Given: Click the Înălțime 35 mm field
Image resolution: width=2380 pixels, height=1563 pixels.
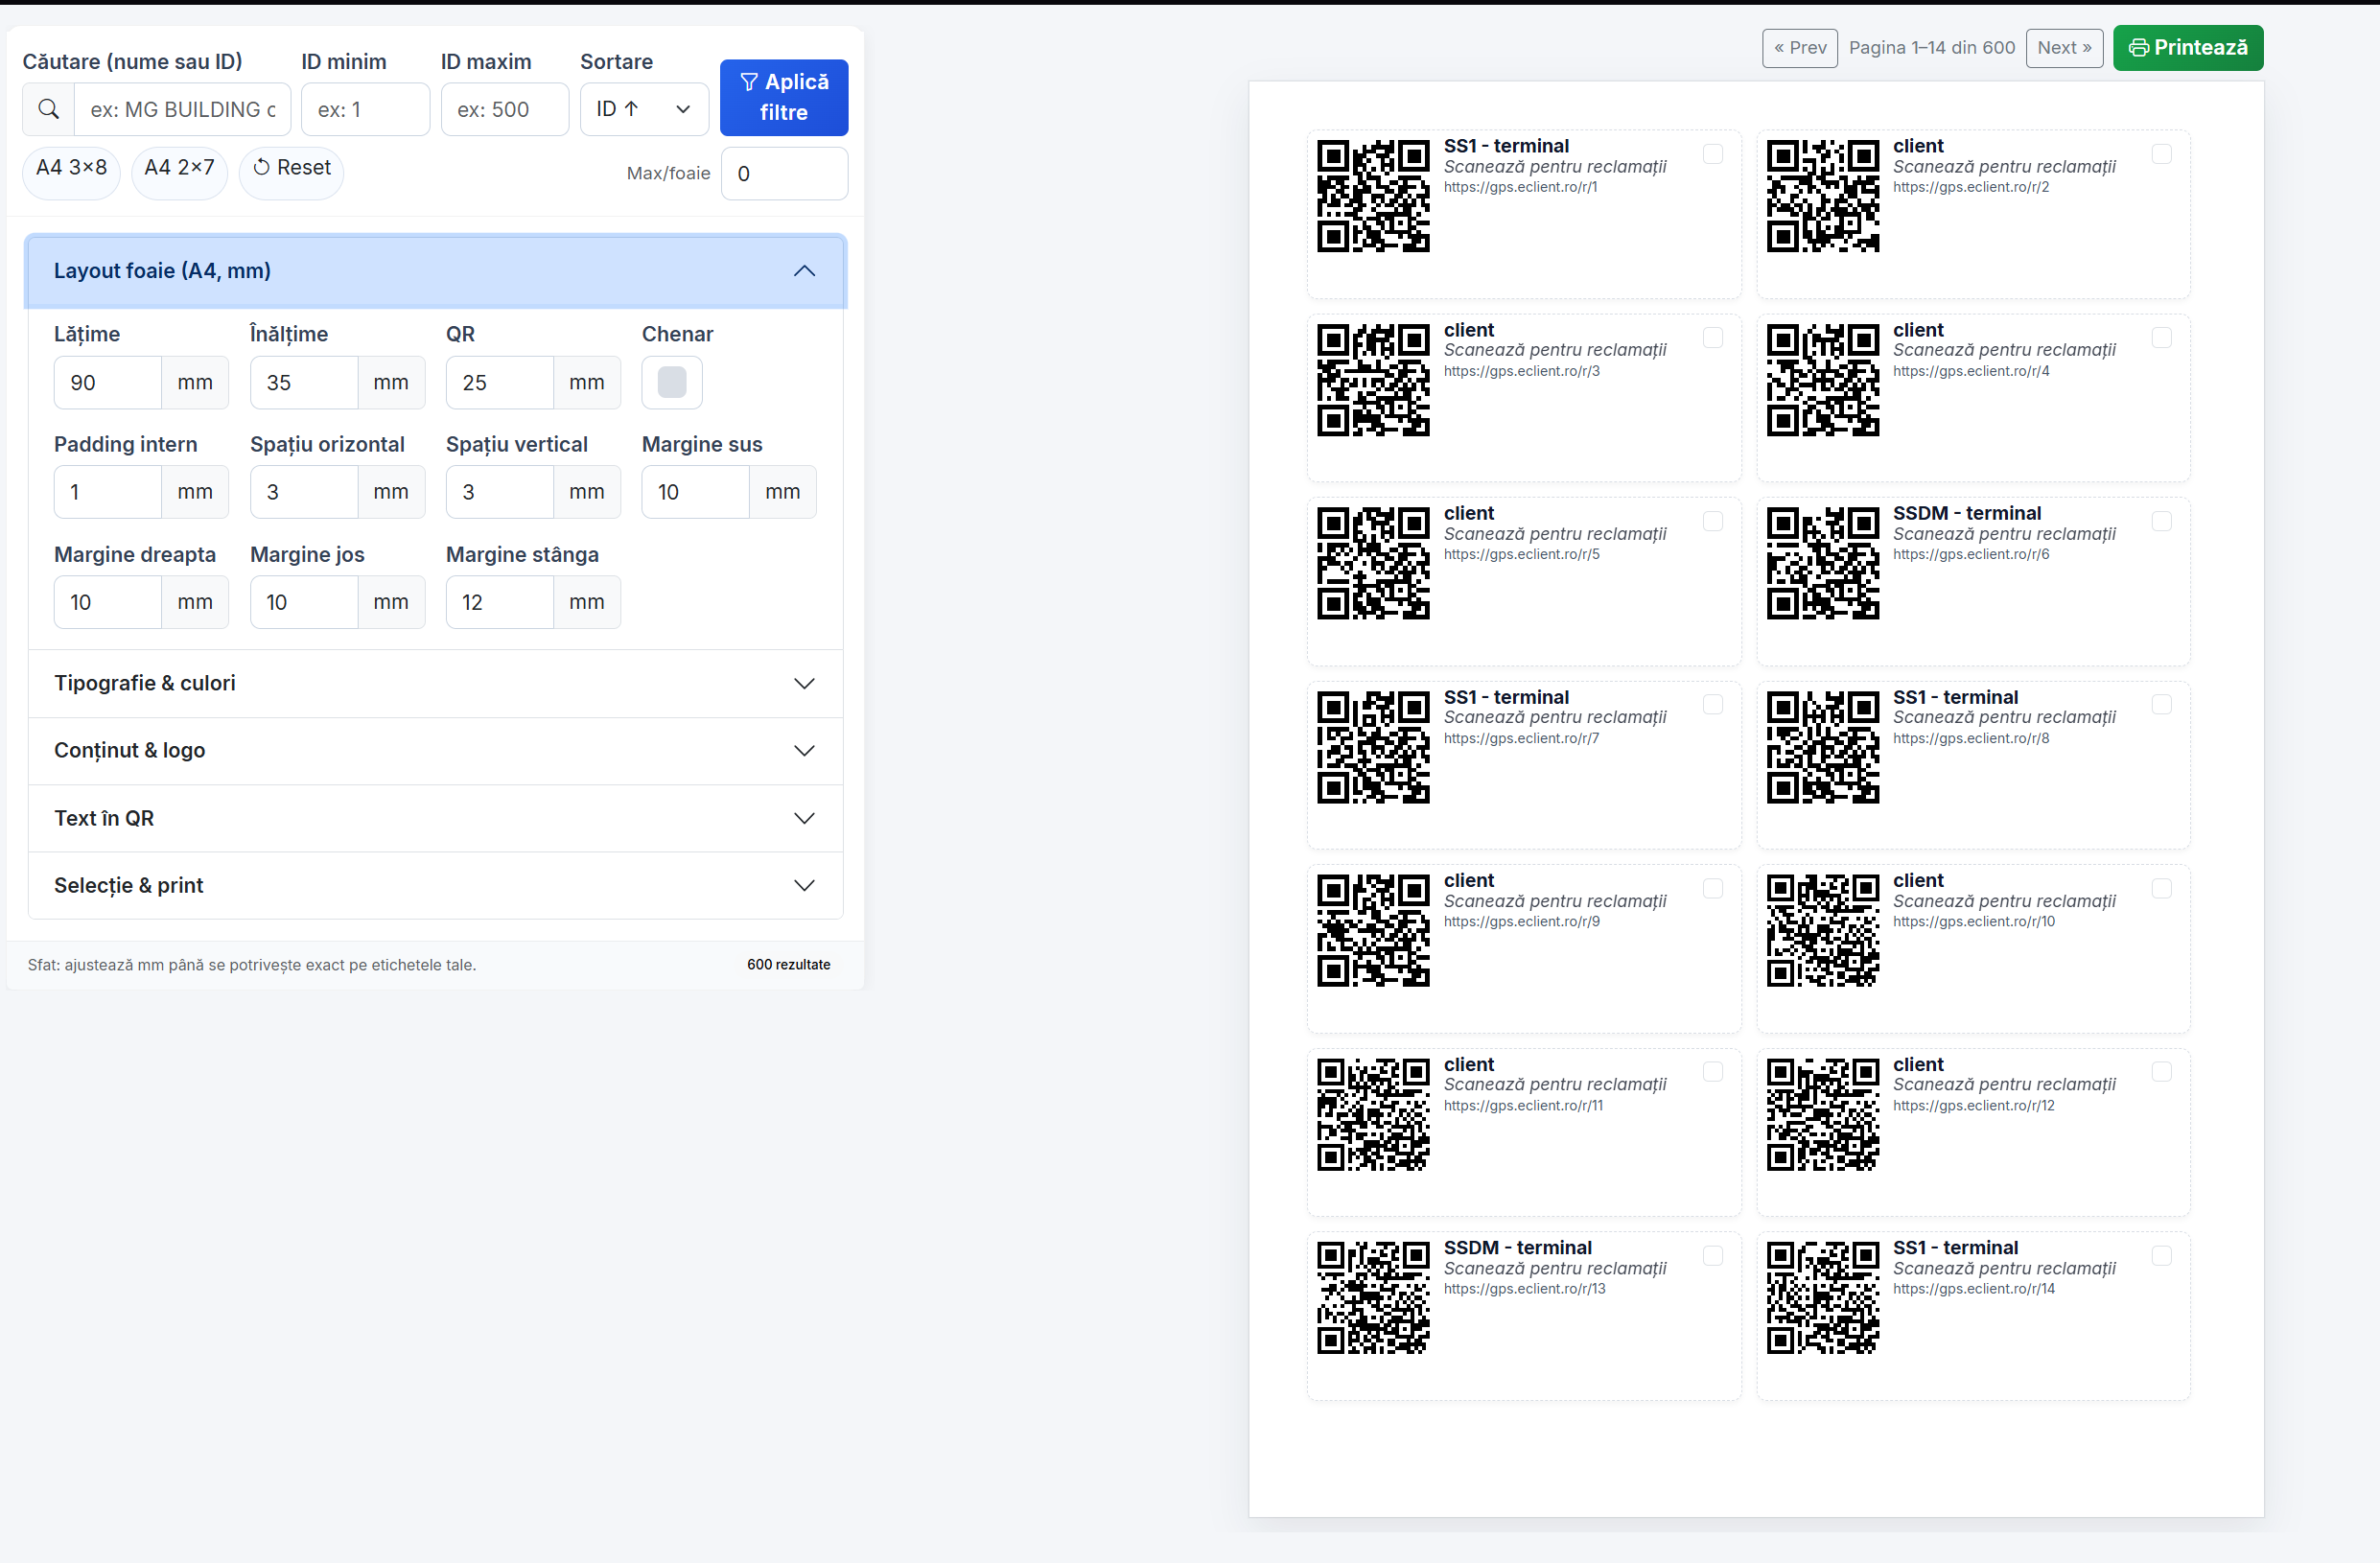Looking at the screenshot, I should coord(304,382).
